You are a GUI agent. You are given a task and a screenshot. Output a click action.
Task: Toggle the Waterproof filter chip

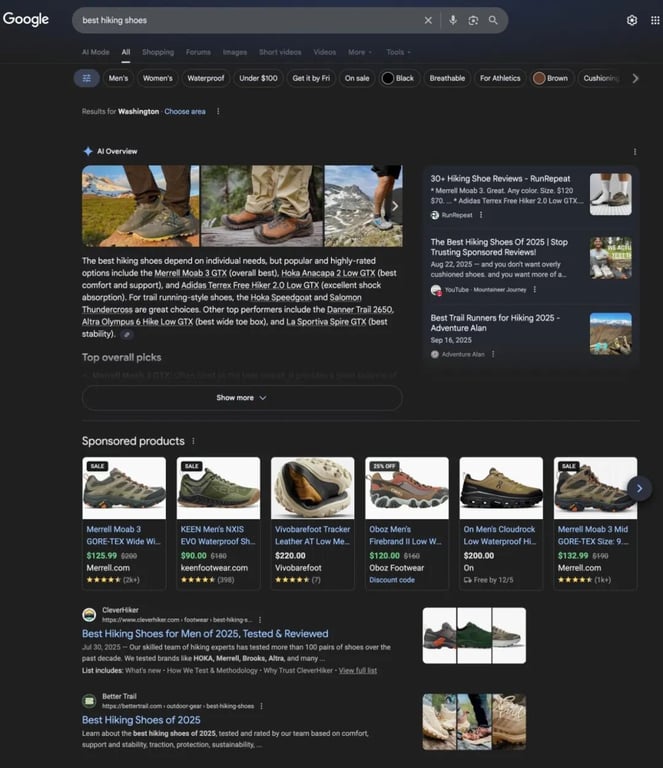coord(206,78)
